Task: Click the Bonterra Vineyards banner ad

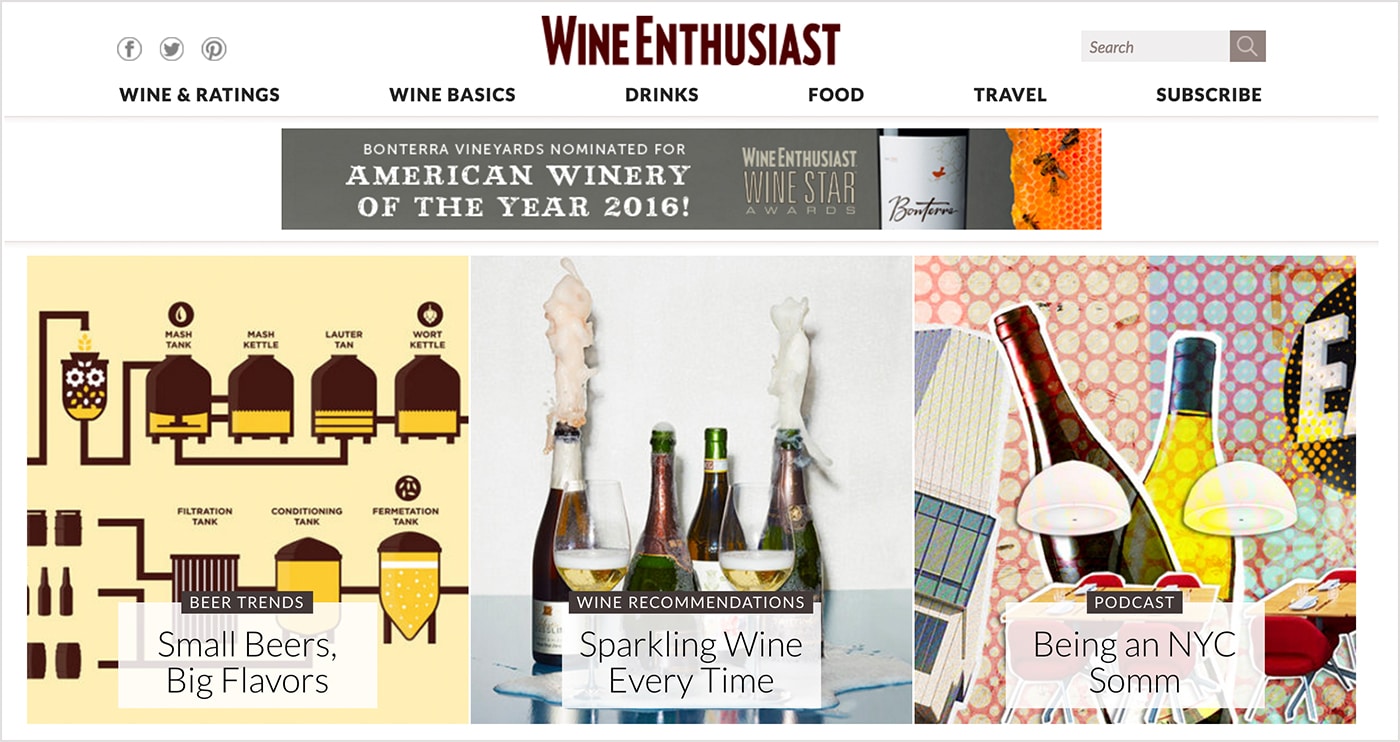Action: [x=691, y=179]
